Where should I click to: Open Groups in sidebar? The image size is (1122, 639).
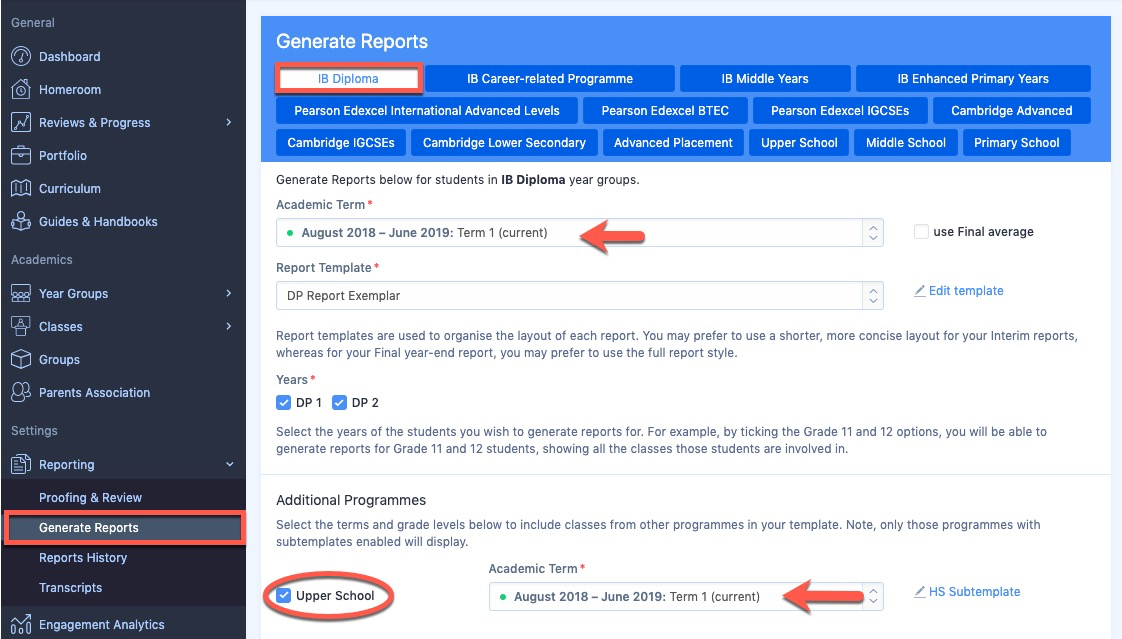tap(59, 359)
